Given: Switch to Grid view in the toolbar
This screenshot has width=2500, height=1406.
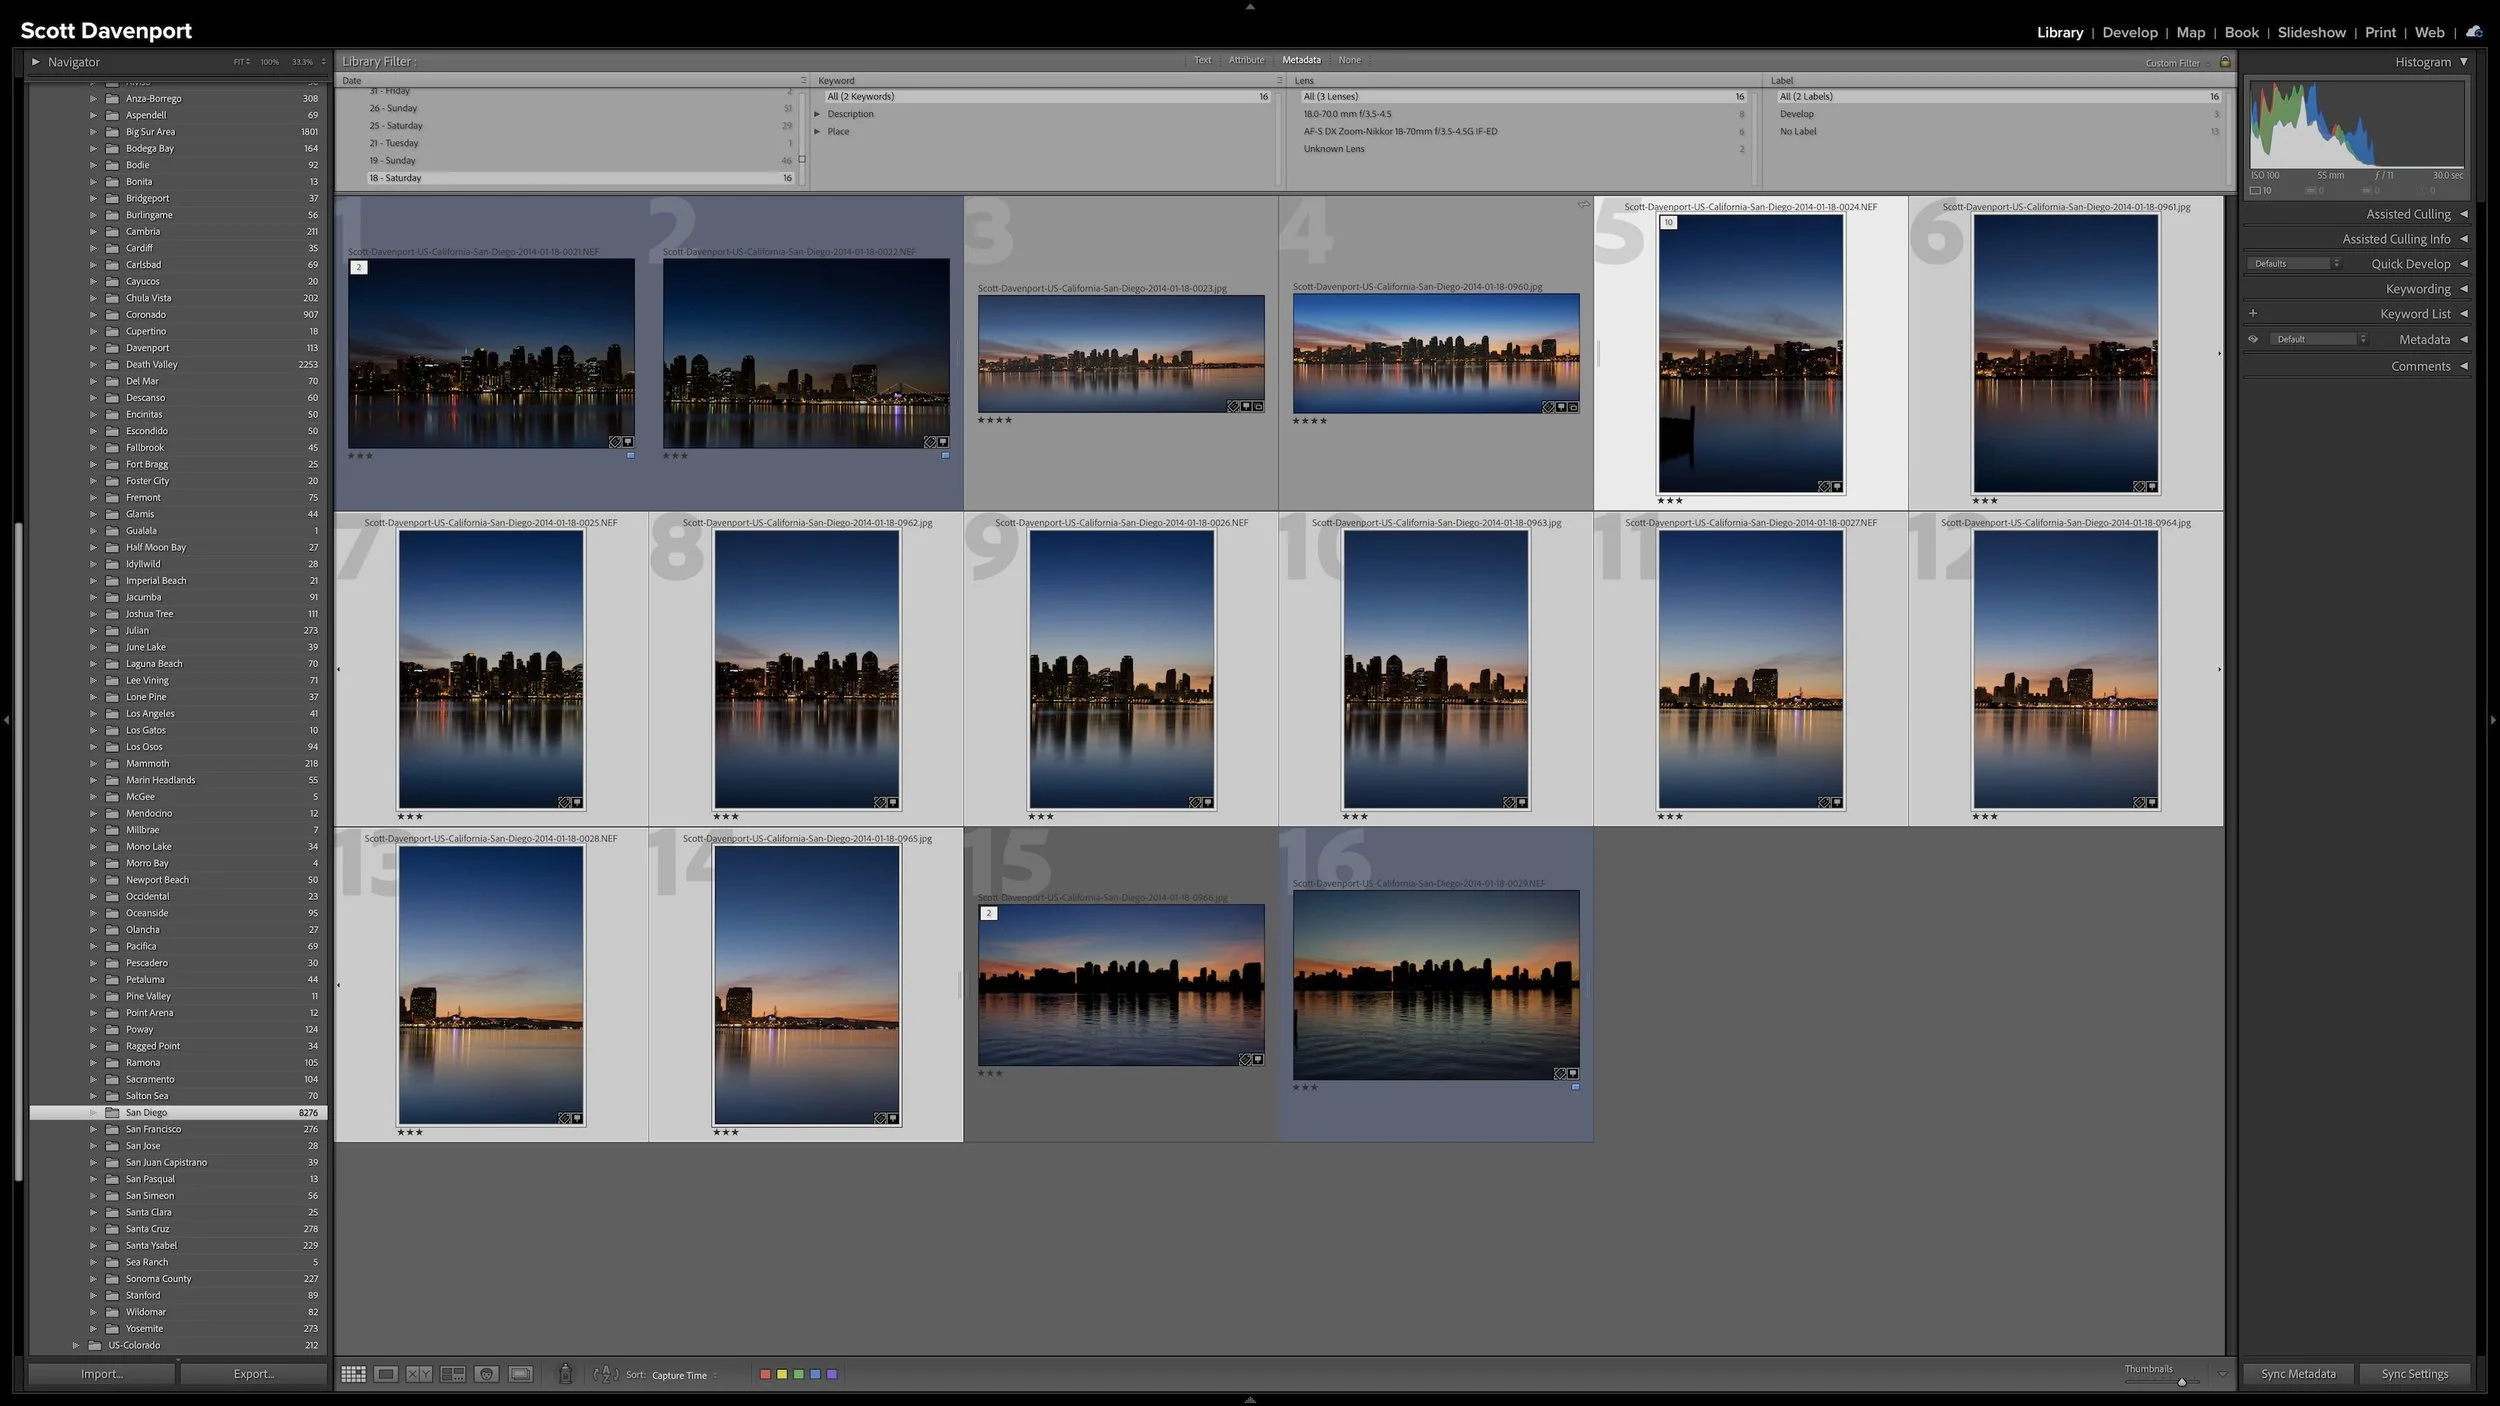Looking at the screenshot, I should 353,1374.
